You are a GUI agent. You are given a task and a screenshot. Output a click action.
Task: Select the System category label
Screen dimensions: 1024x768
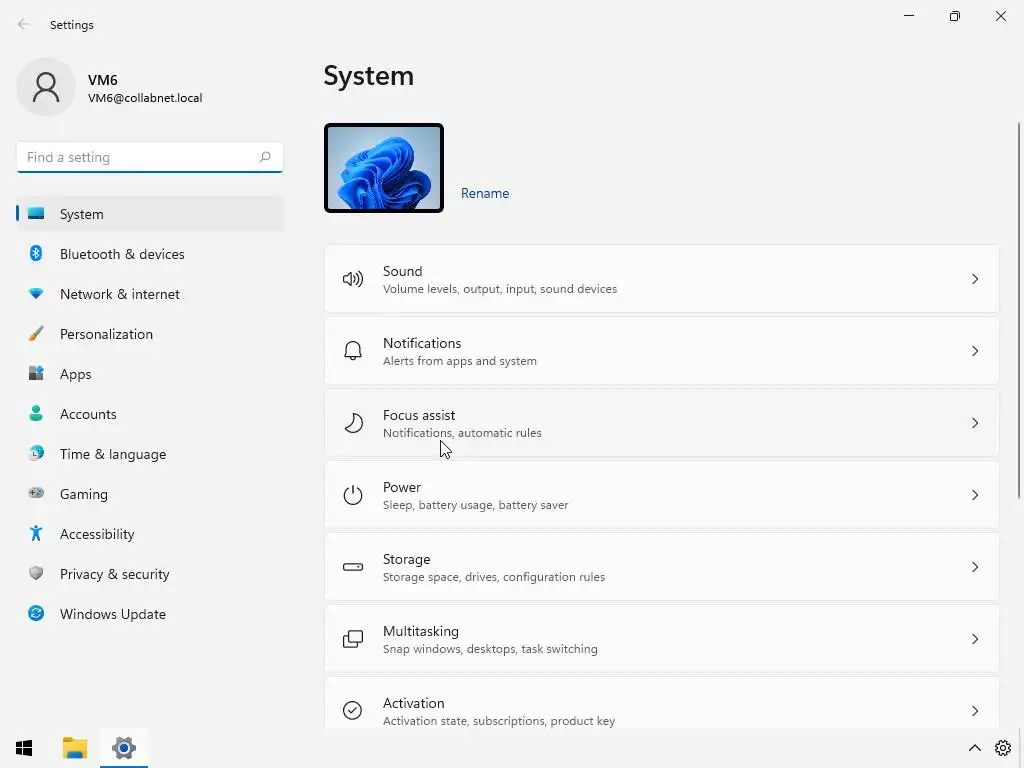(82, 214)
